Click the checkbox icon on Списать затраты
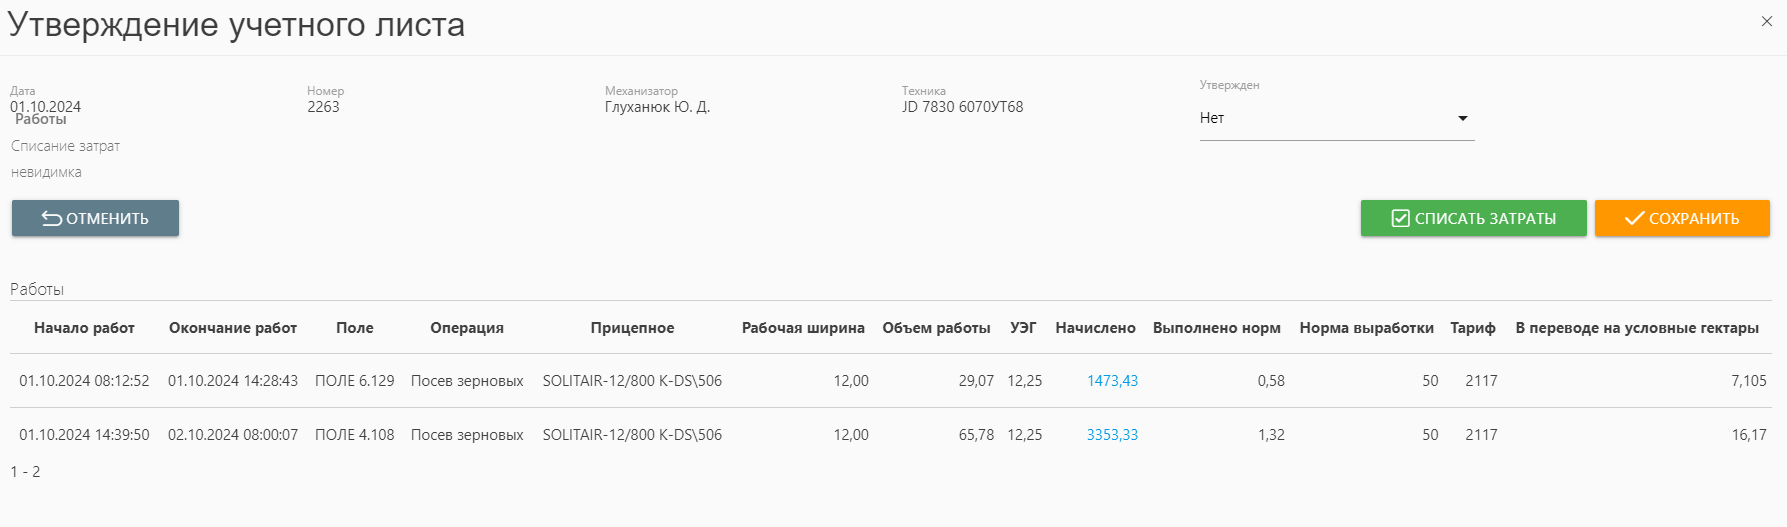The image size is (1787, 527). [x=1400, y=219]
